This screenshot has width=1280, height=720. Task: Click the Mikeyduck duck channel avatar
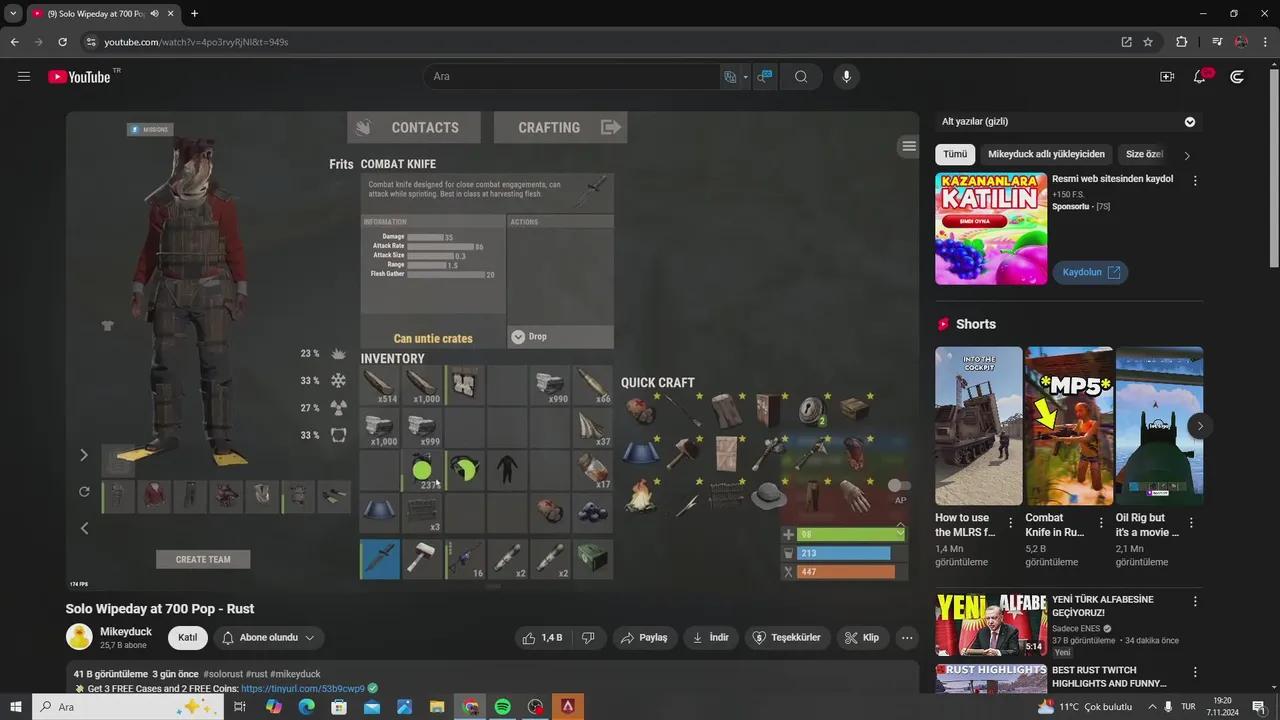click(x=79, y=637)
